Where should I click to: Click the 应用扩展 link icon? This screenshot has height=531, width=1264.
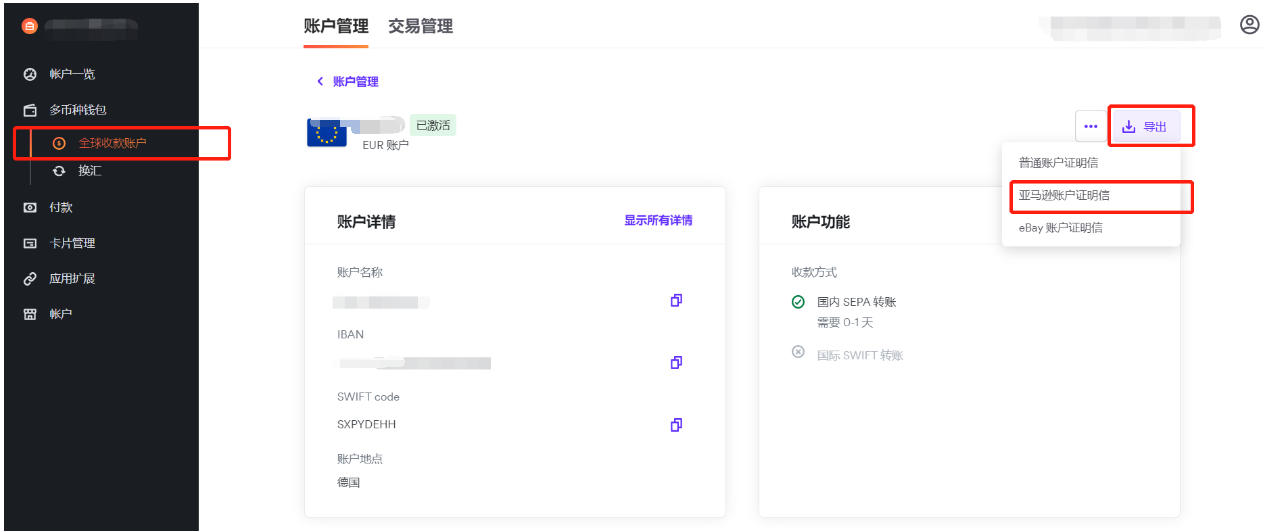pyautogui.click(x=30, y=279)
